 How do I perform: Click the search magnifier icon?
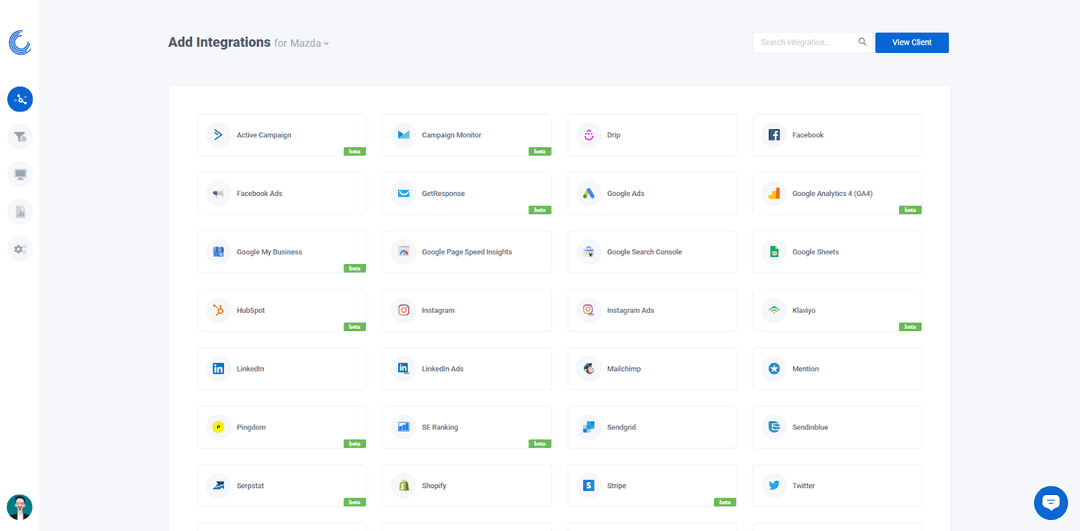point(862,42)
